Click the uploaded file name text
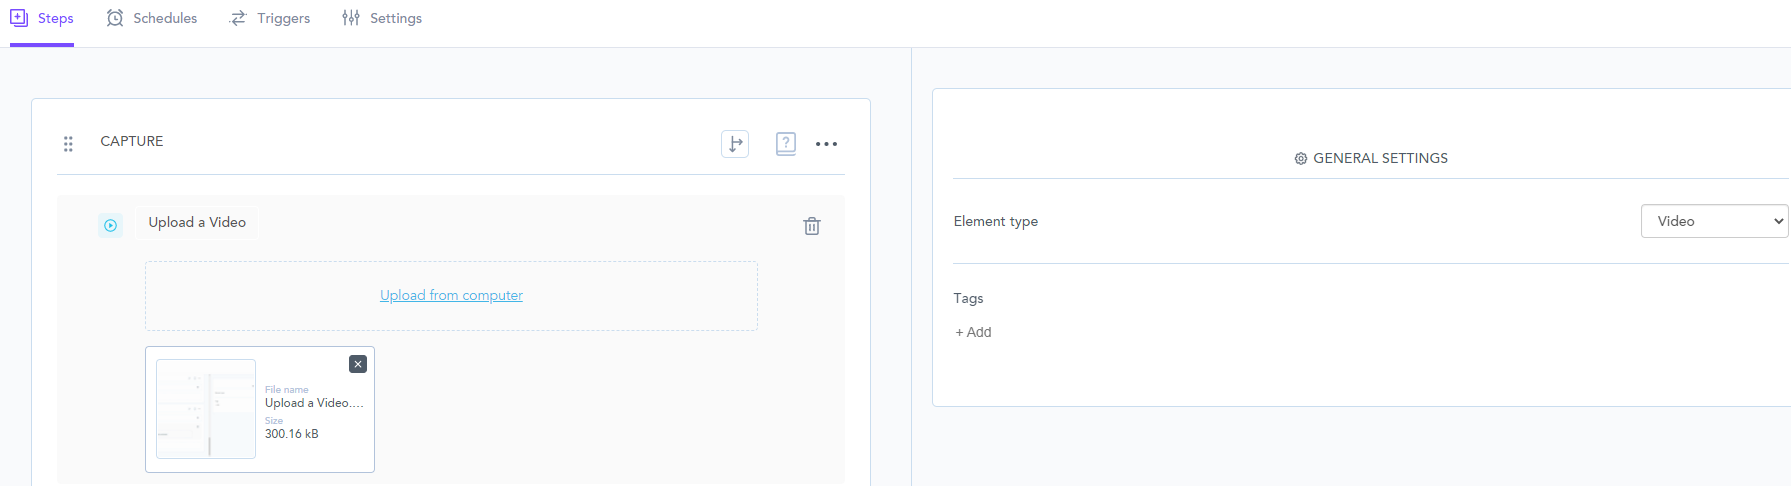 pos(314,403)
